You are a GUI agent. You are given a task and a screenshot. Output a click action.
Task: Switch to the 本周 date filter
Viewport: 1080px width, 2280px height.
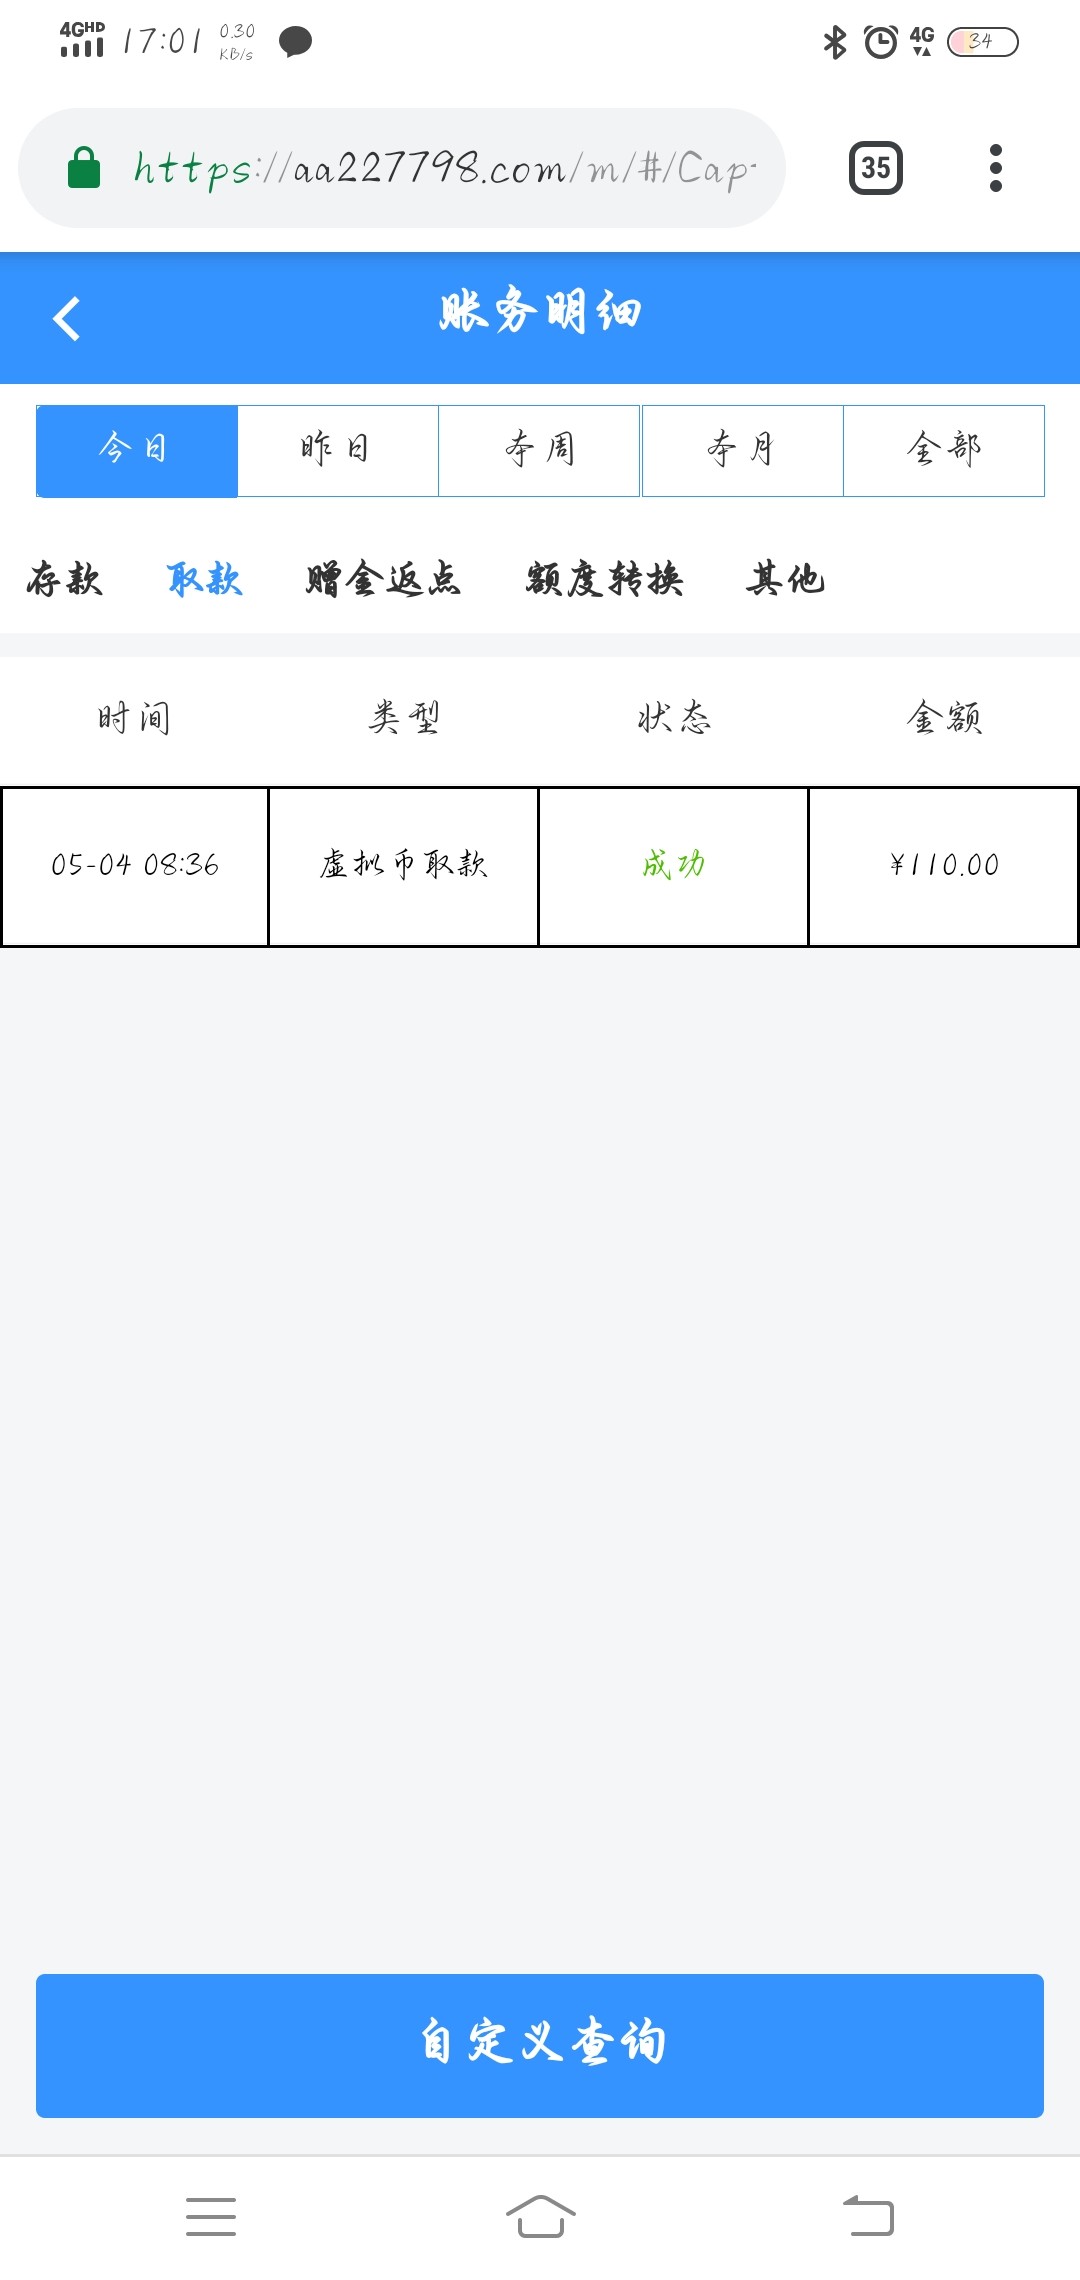[539, 451]
